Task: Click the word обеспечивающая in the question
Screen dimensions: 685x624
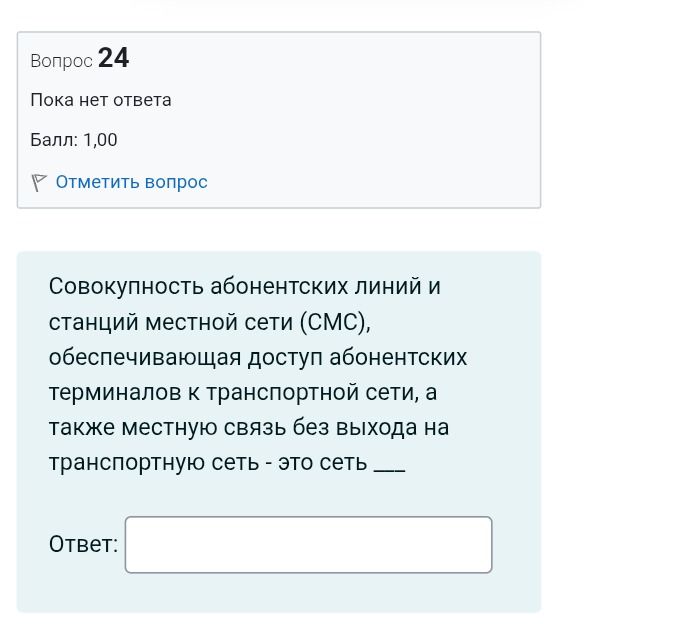Action: [145, 357]
